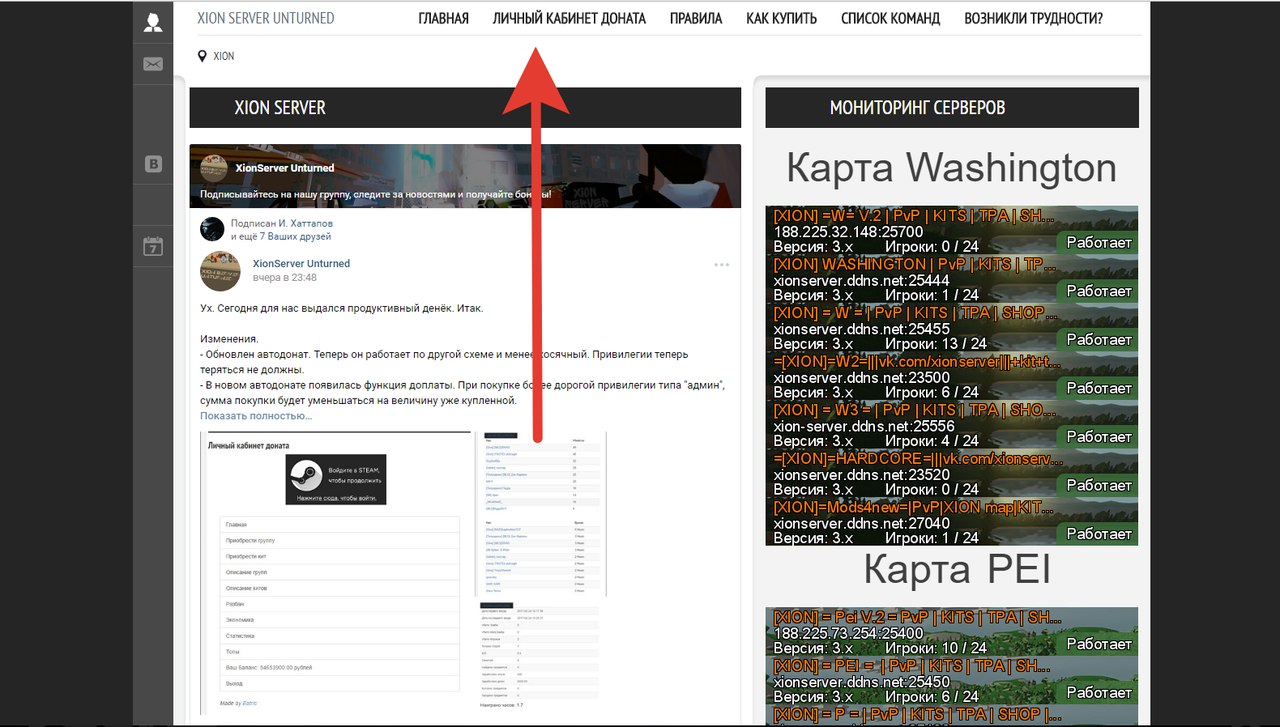Click the Карта Washington heading
The width and height of the screenshot is (1280, 727).
pos(951,168)
